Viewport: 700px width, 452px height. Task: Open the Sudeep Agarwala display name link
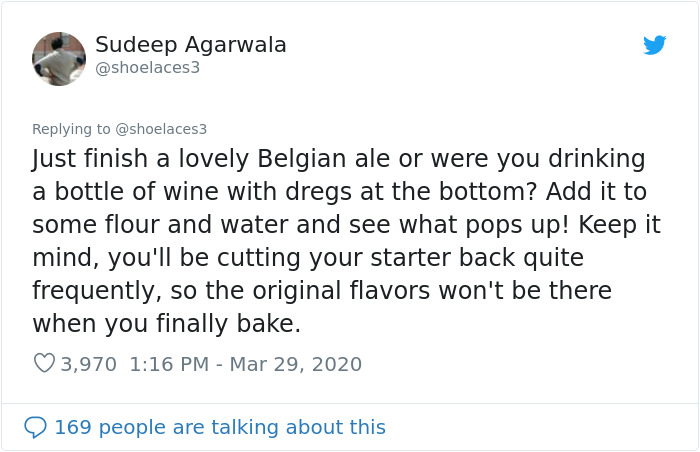pos(191,45)
